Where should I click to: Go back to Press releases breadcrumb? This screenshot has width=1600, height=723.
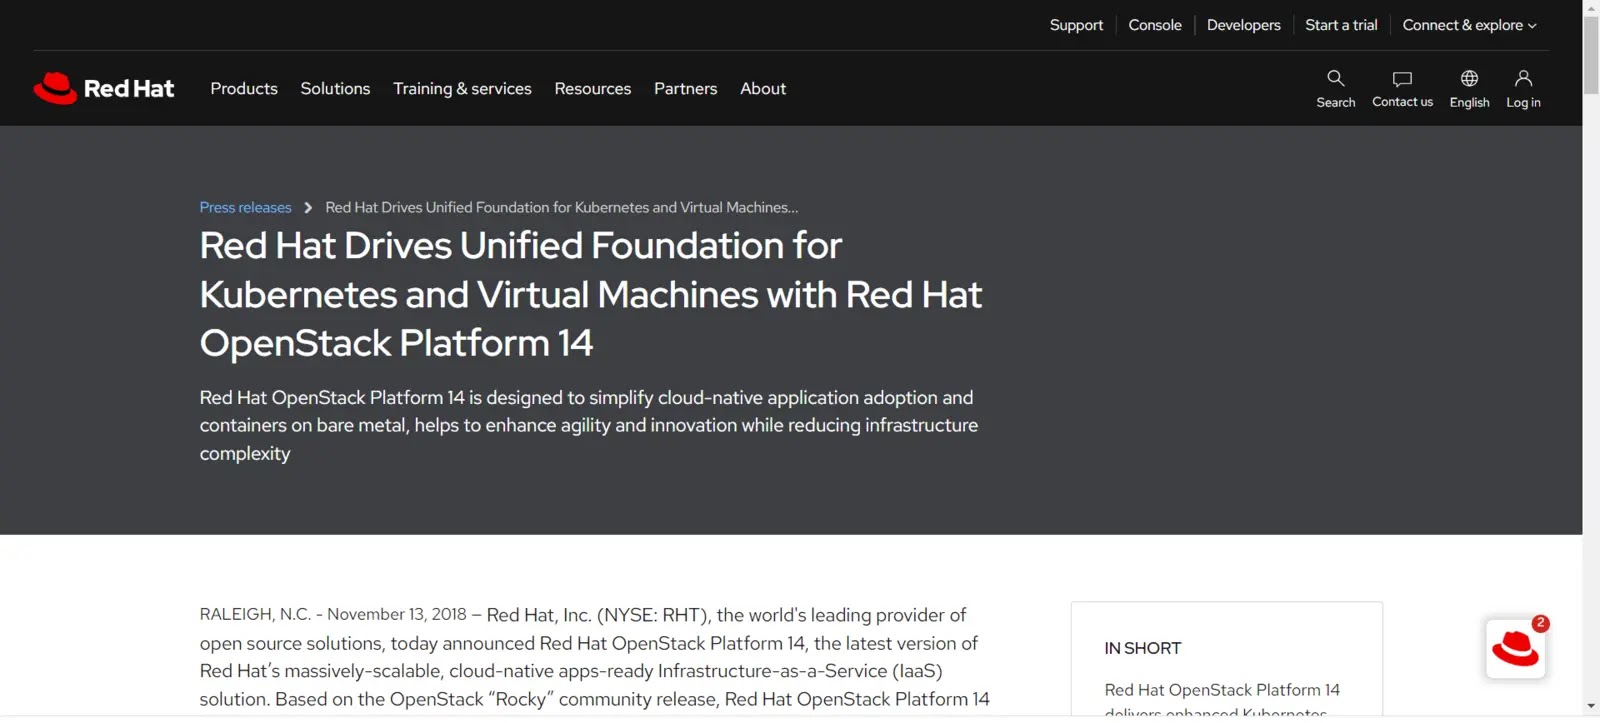(x=245, y=207)
